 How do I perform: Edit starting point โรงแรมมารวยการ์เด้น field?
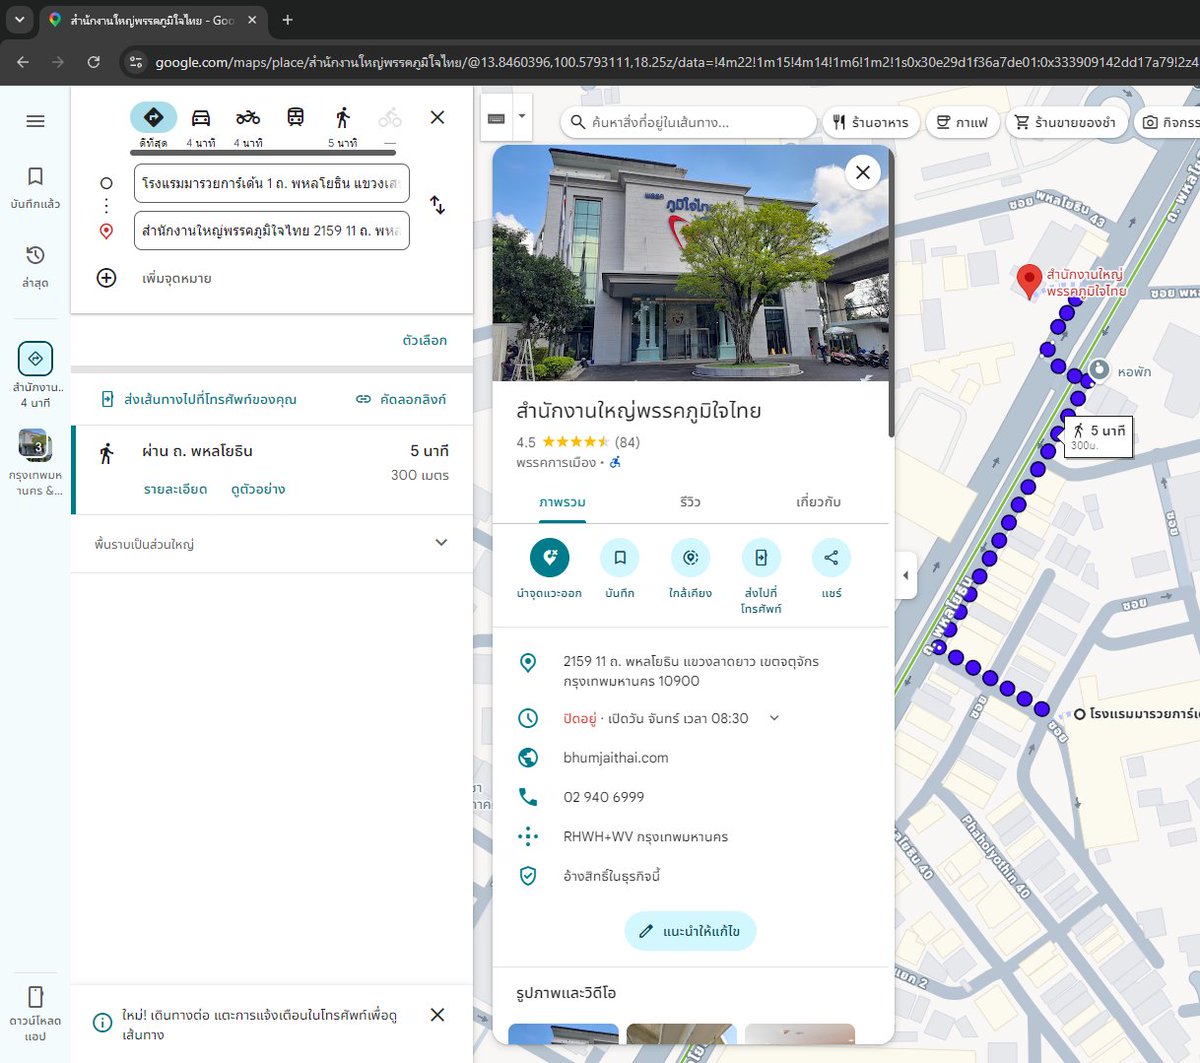pos(272,183)
